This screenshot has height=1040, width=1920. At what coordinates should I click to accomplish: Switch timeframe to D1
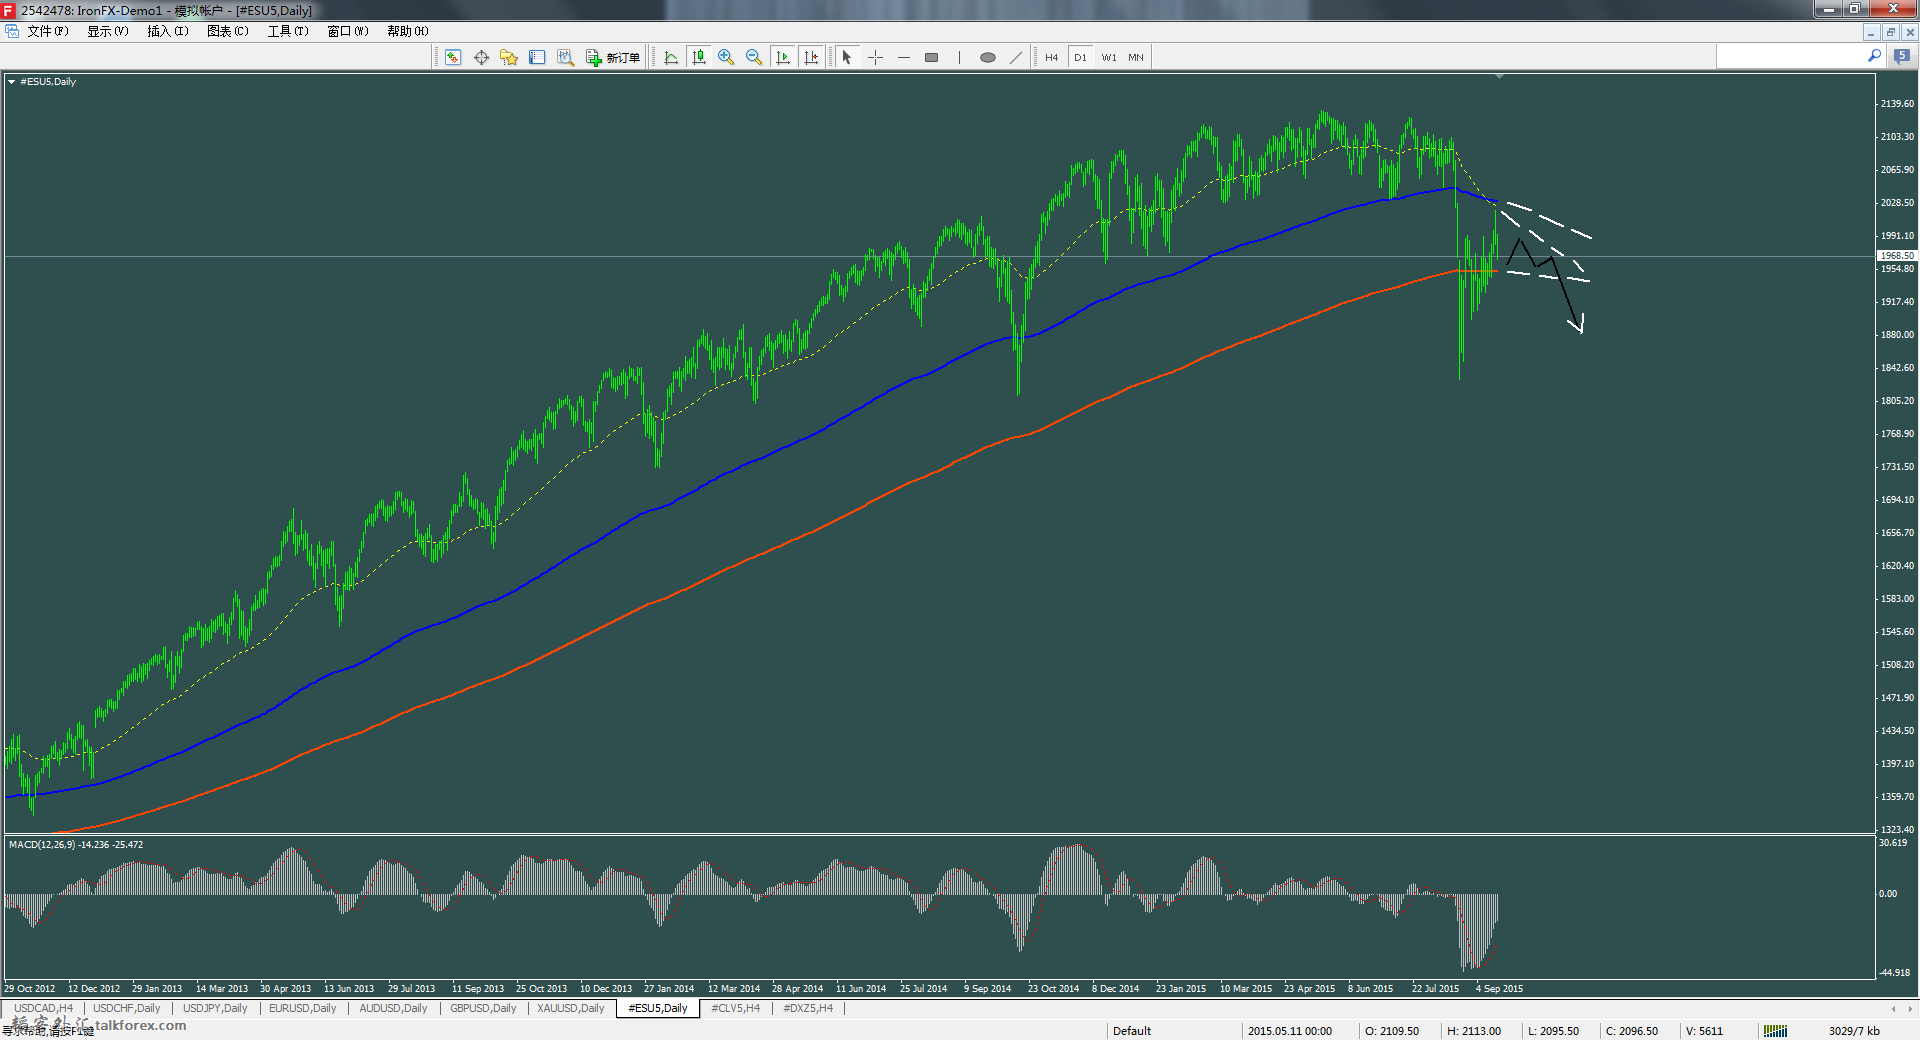[1081, 58]
